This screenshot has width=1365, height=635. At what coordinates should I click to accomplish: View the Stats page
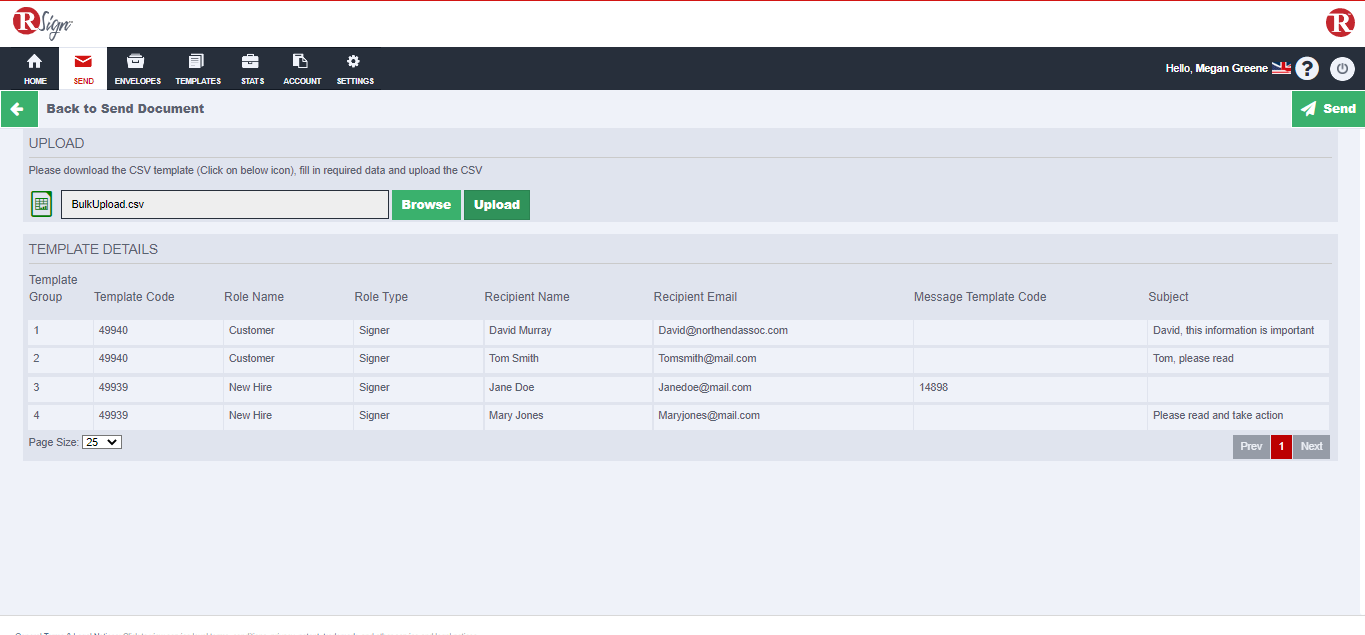pos(252,68)
